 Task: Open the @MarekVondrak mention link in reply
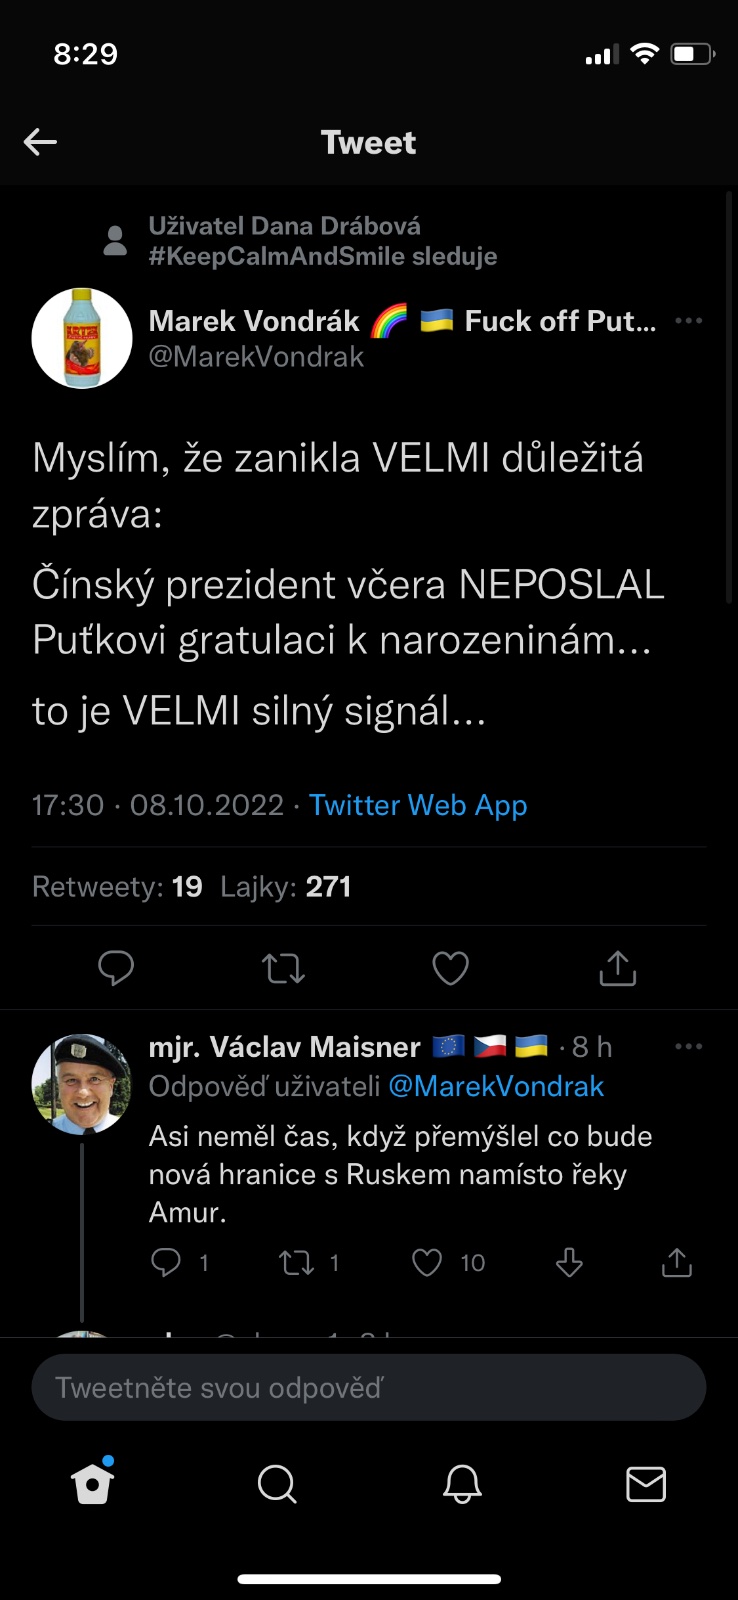[x=496, y=1086]
